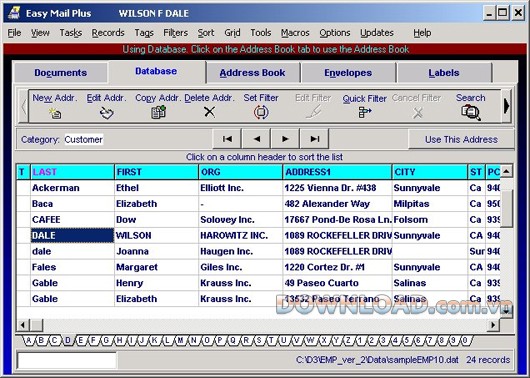The width and height of the screenshot is (530, 378).
Task: Jump to letter G index tab
Action: [x=106, y=340]
